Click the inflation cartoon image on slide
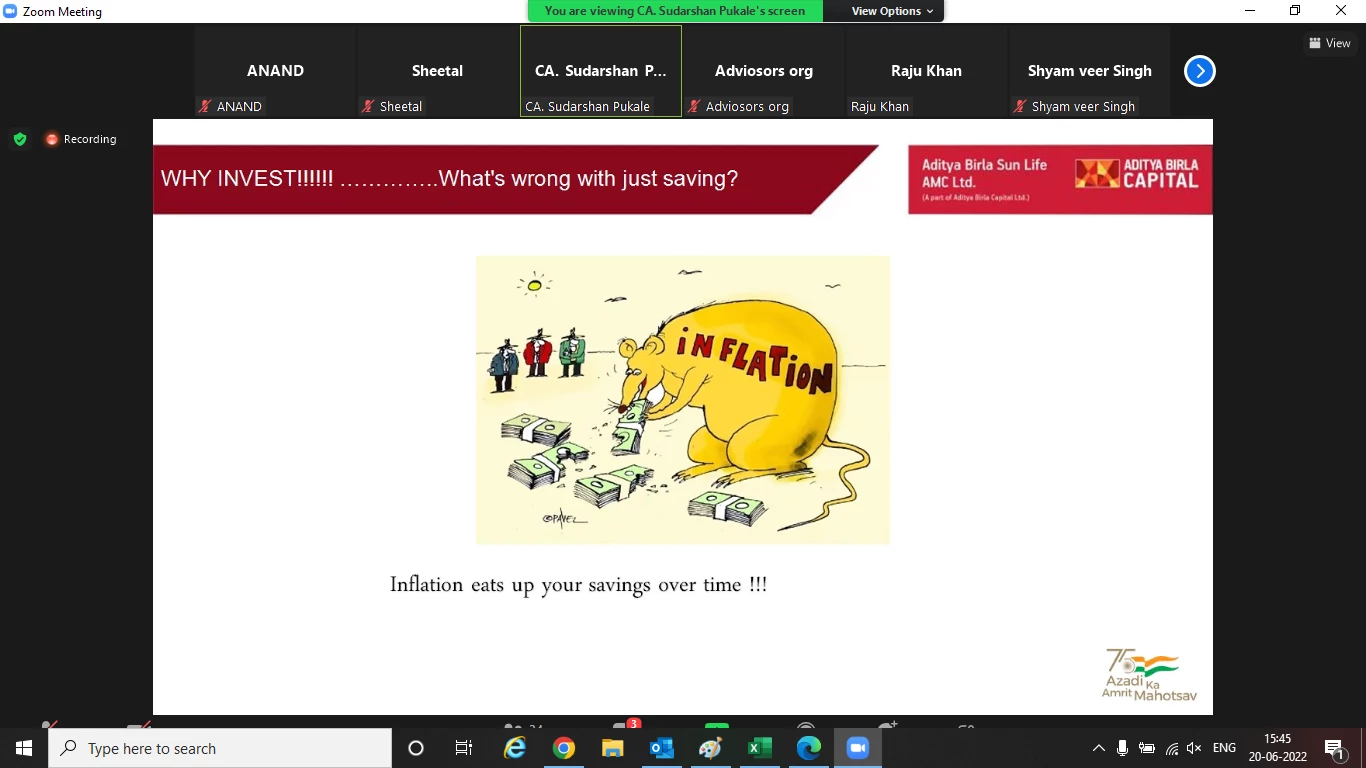Viewport: 1366px width, 768px height. [x=682, y=400]
